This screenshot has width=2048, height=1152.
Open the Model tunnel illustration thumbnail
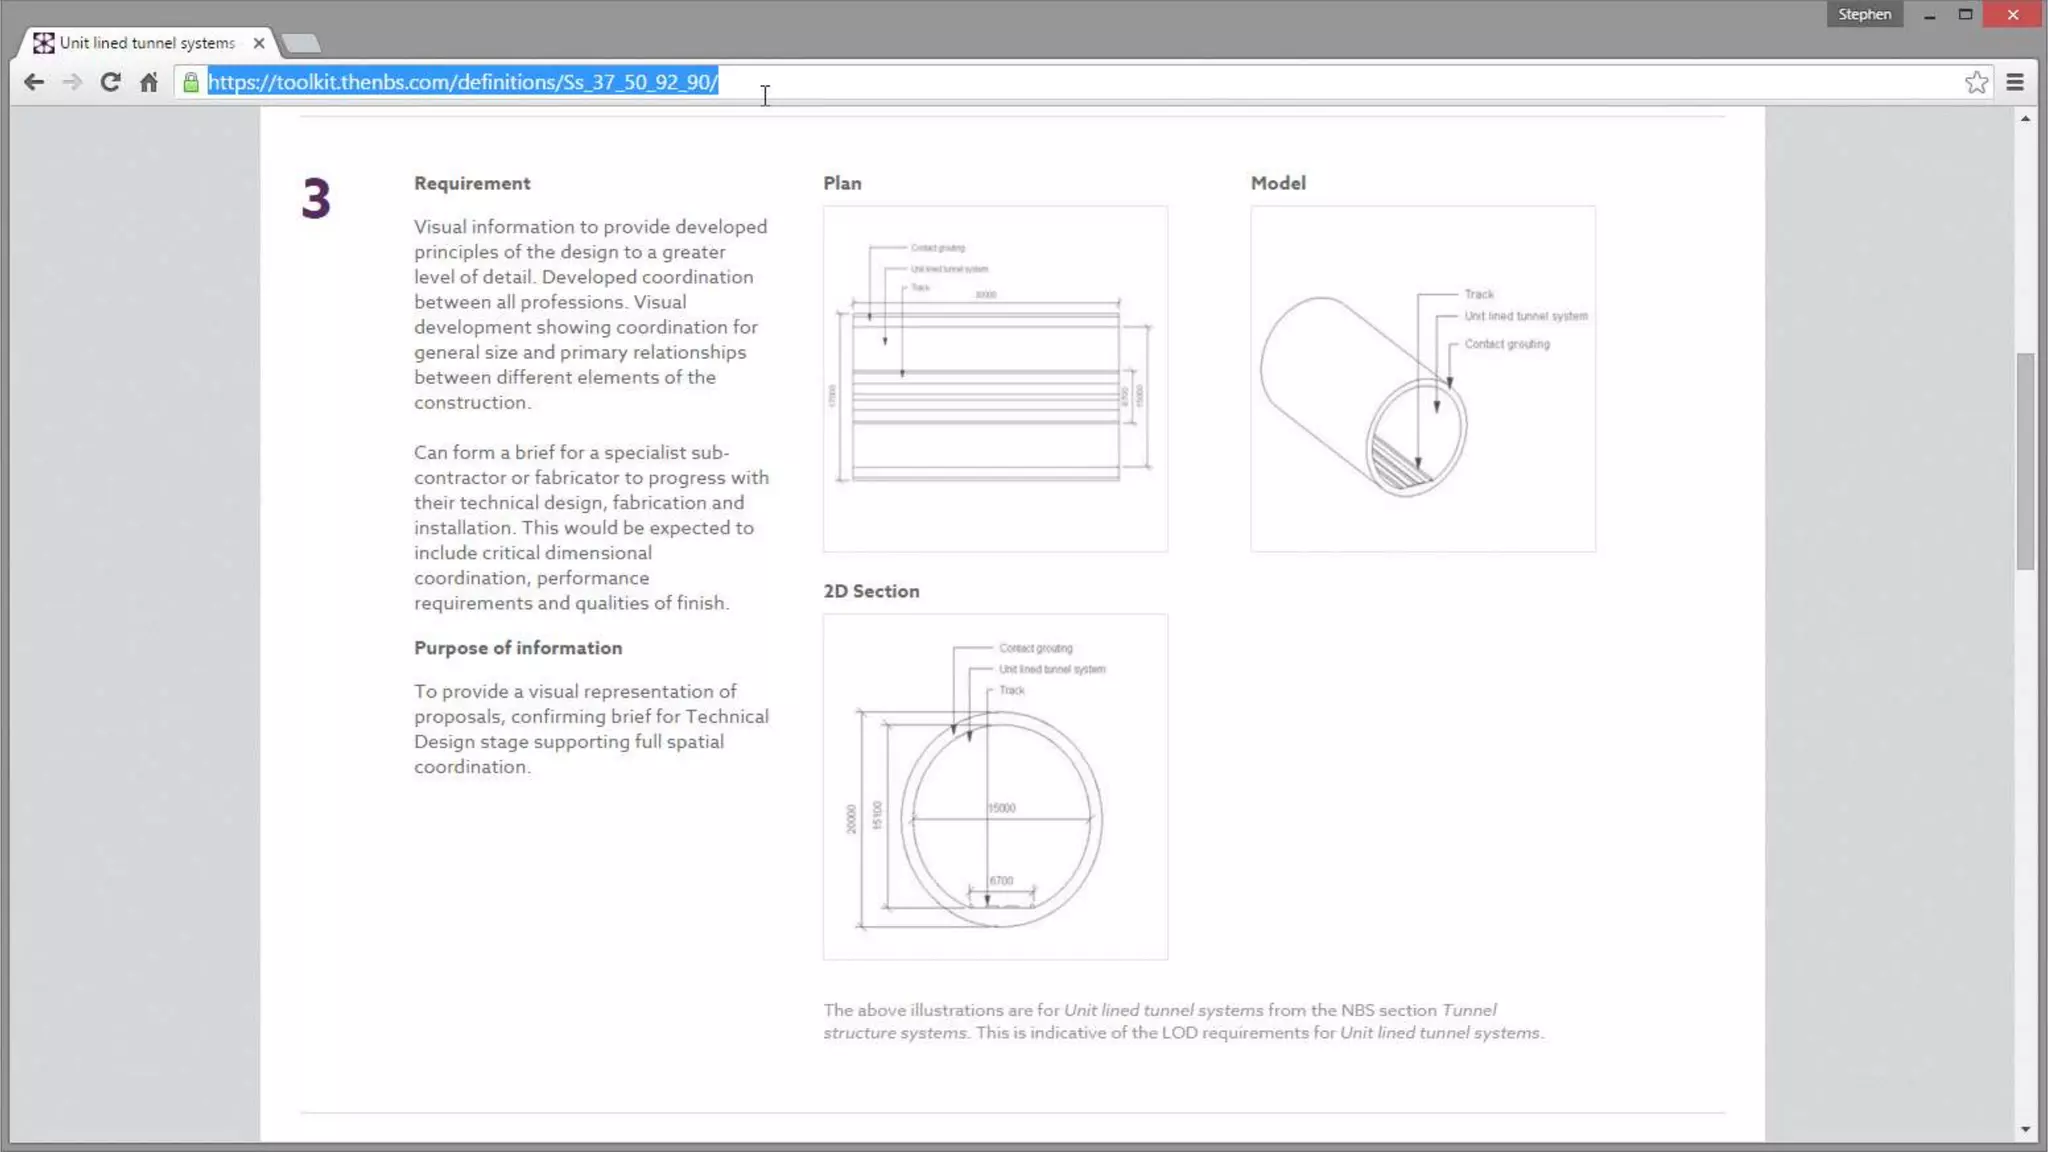click(x=1422, y=378)
